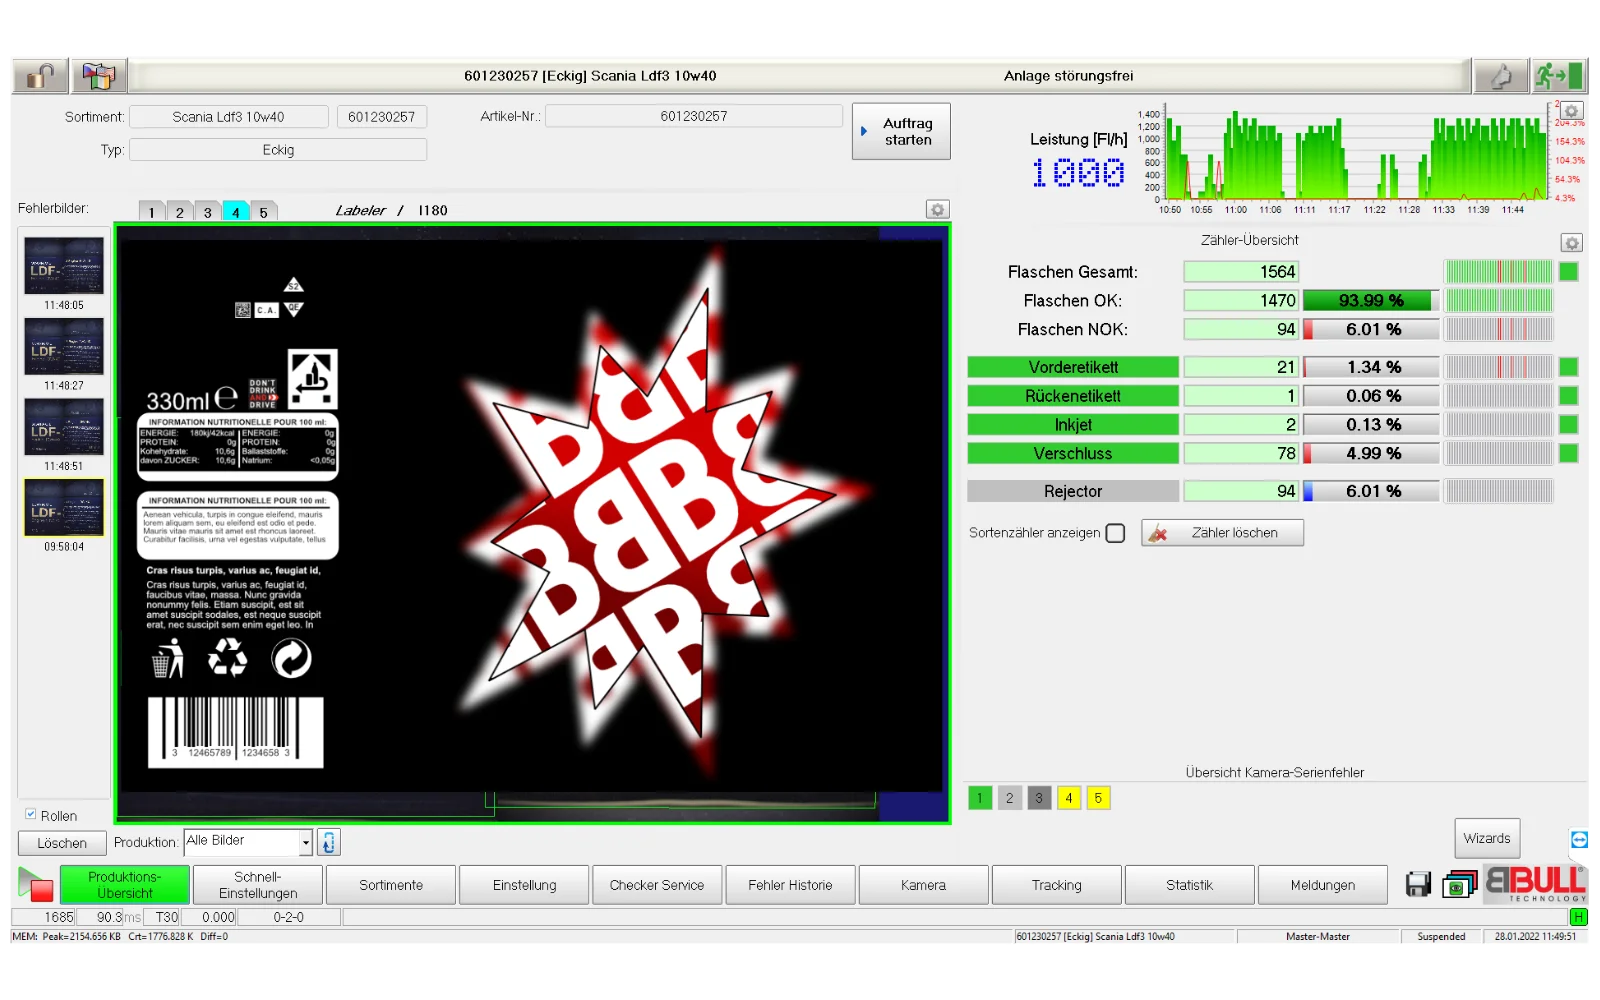
Task: Enable Sortenzähler anzeigen checkbox
Action: pos(1115,533)
